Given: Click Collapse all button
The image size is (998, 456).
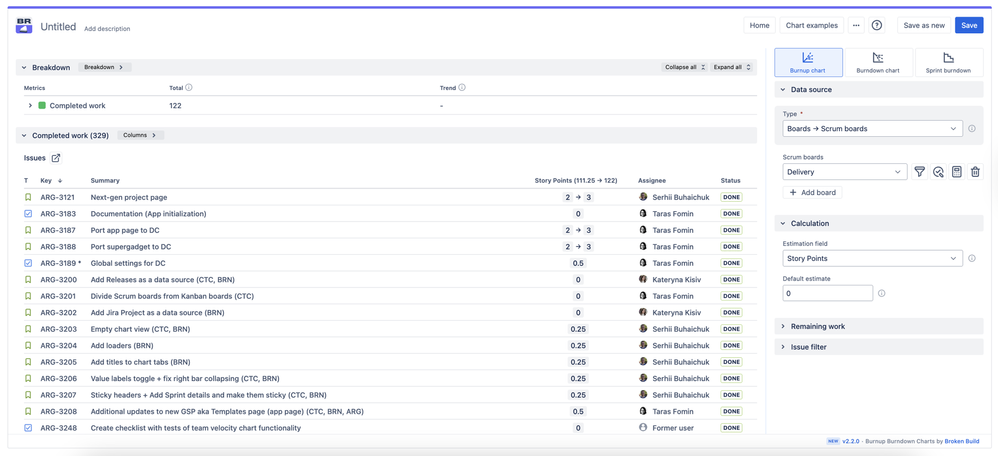Looking at the screenshot, I should pyautogui.click(x=684, y=67).
